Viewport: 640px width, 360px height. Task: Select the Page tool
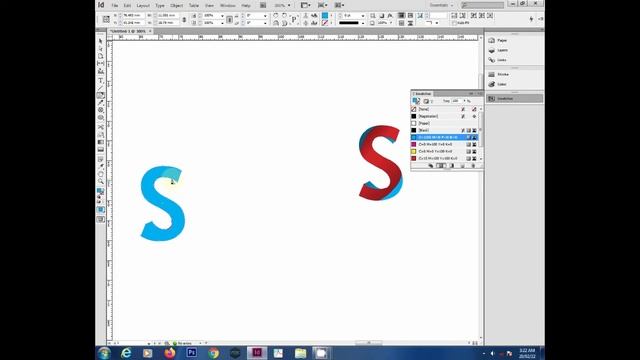tap(100, 56)
